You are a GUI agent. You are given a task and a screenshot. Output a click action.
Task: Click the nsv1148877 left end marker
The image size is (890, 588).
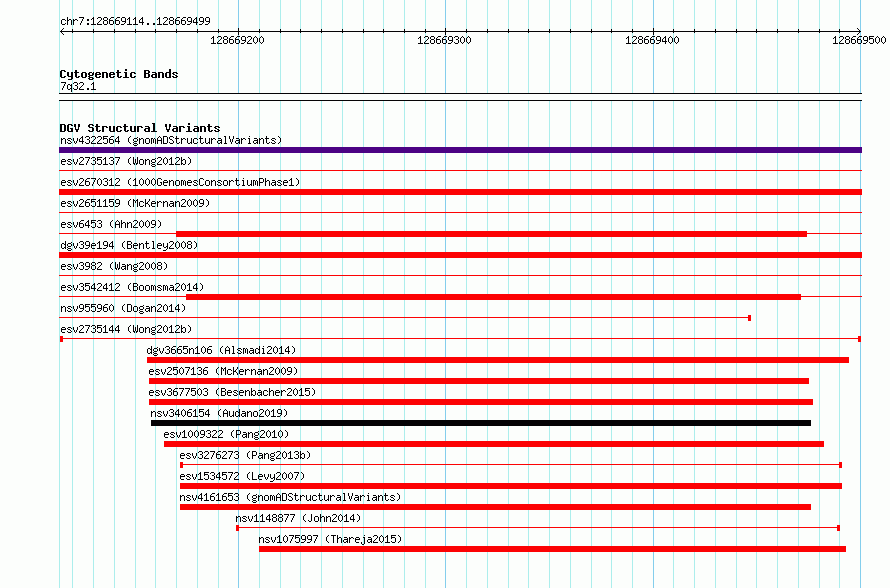click(x=237, y=528)
